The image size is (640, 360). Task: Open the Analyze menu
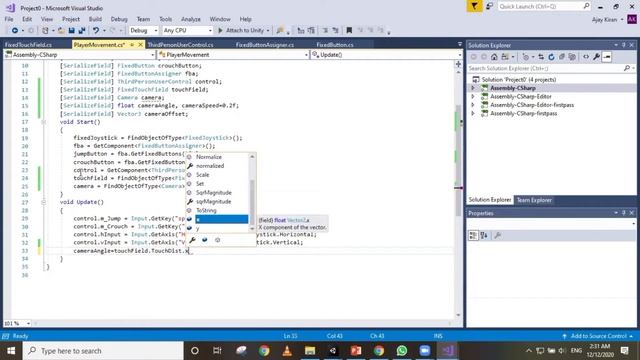tap(191, 19)
